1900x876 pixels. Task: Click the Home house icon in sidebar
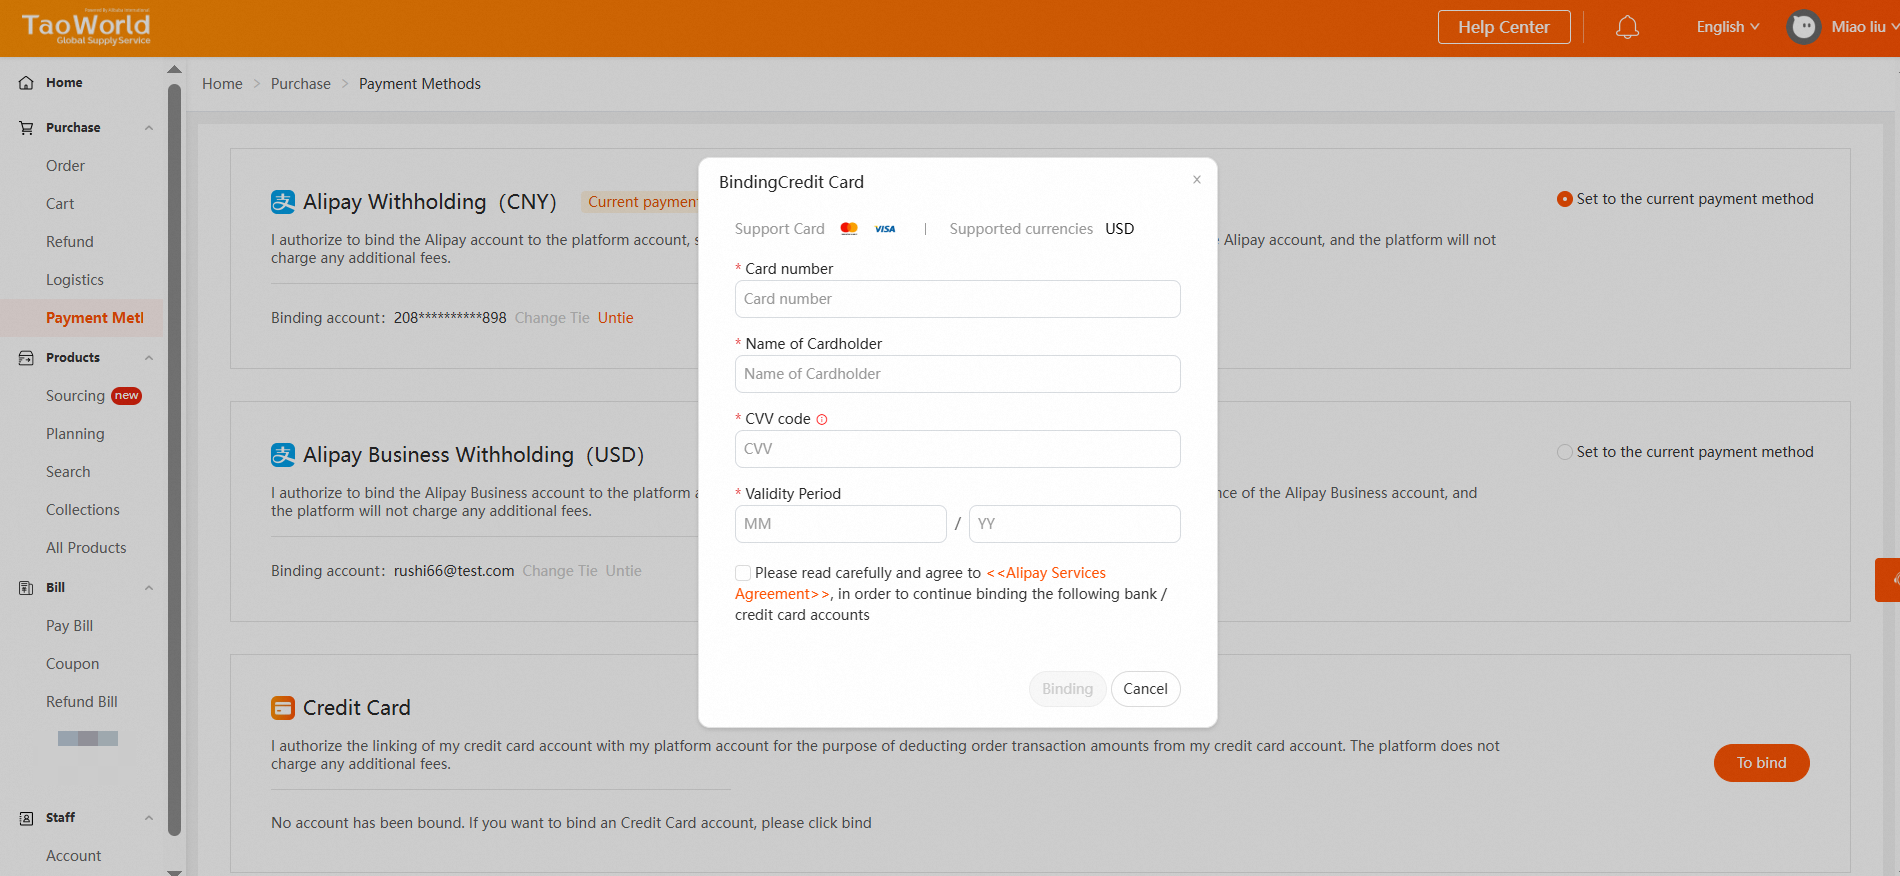coord(27,83)
